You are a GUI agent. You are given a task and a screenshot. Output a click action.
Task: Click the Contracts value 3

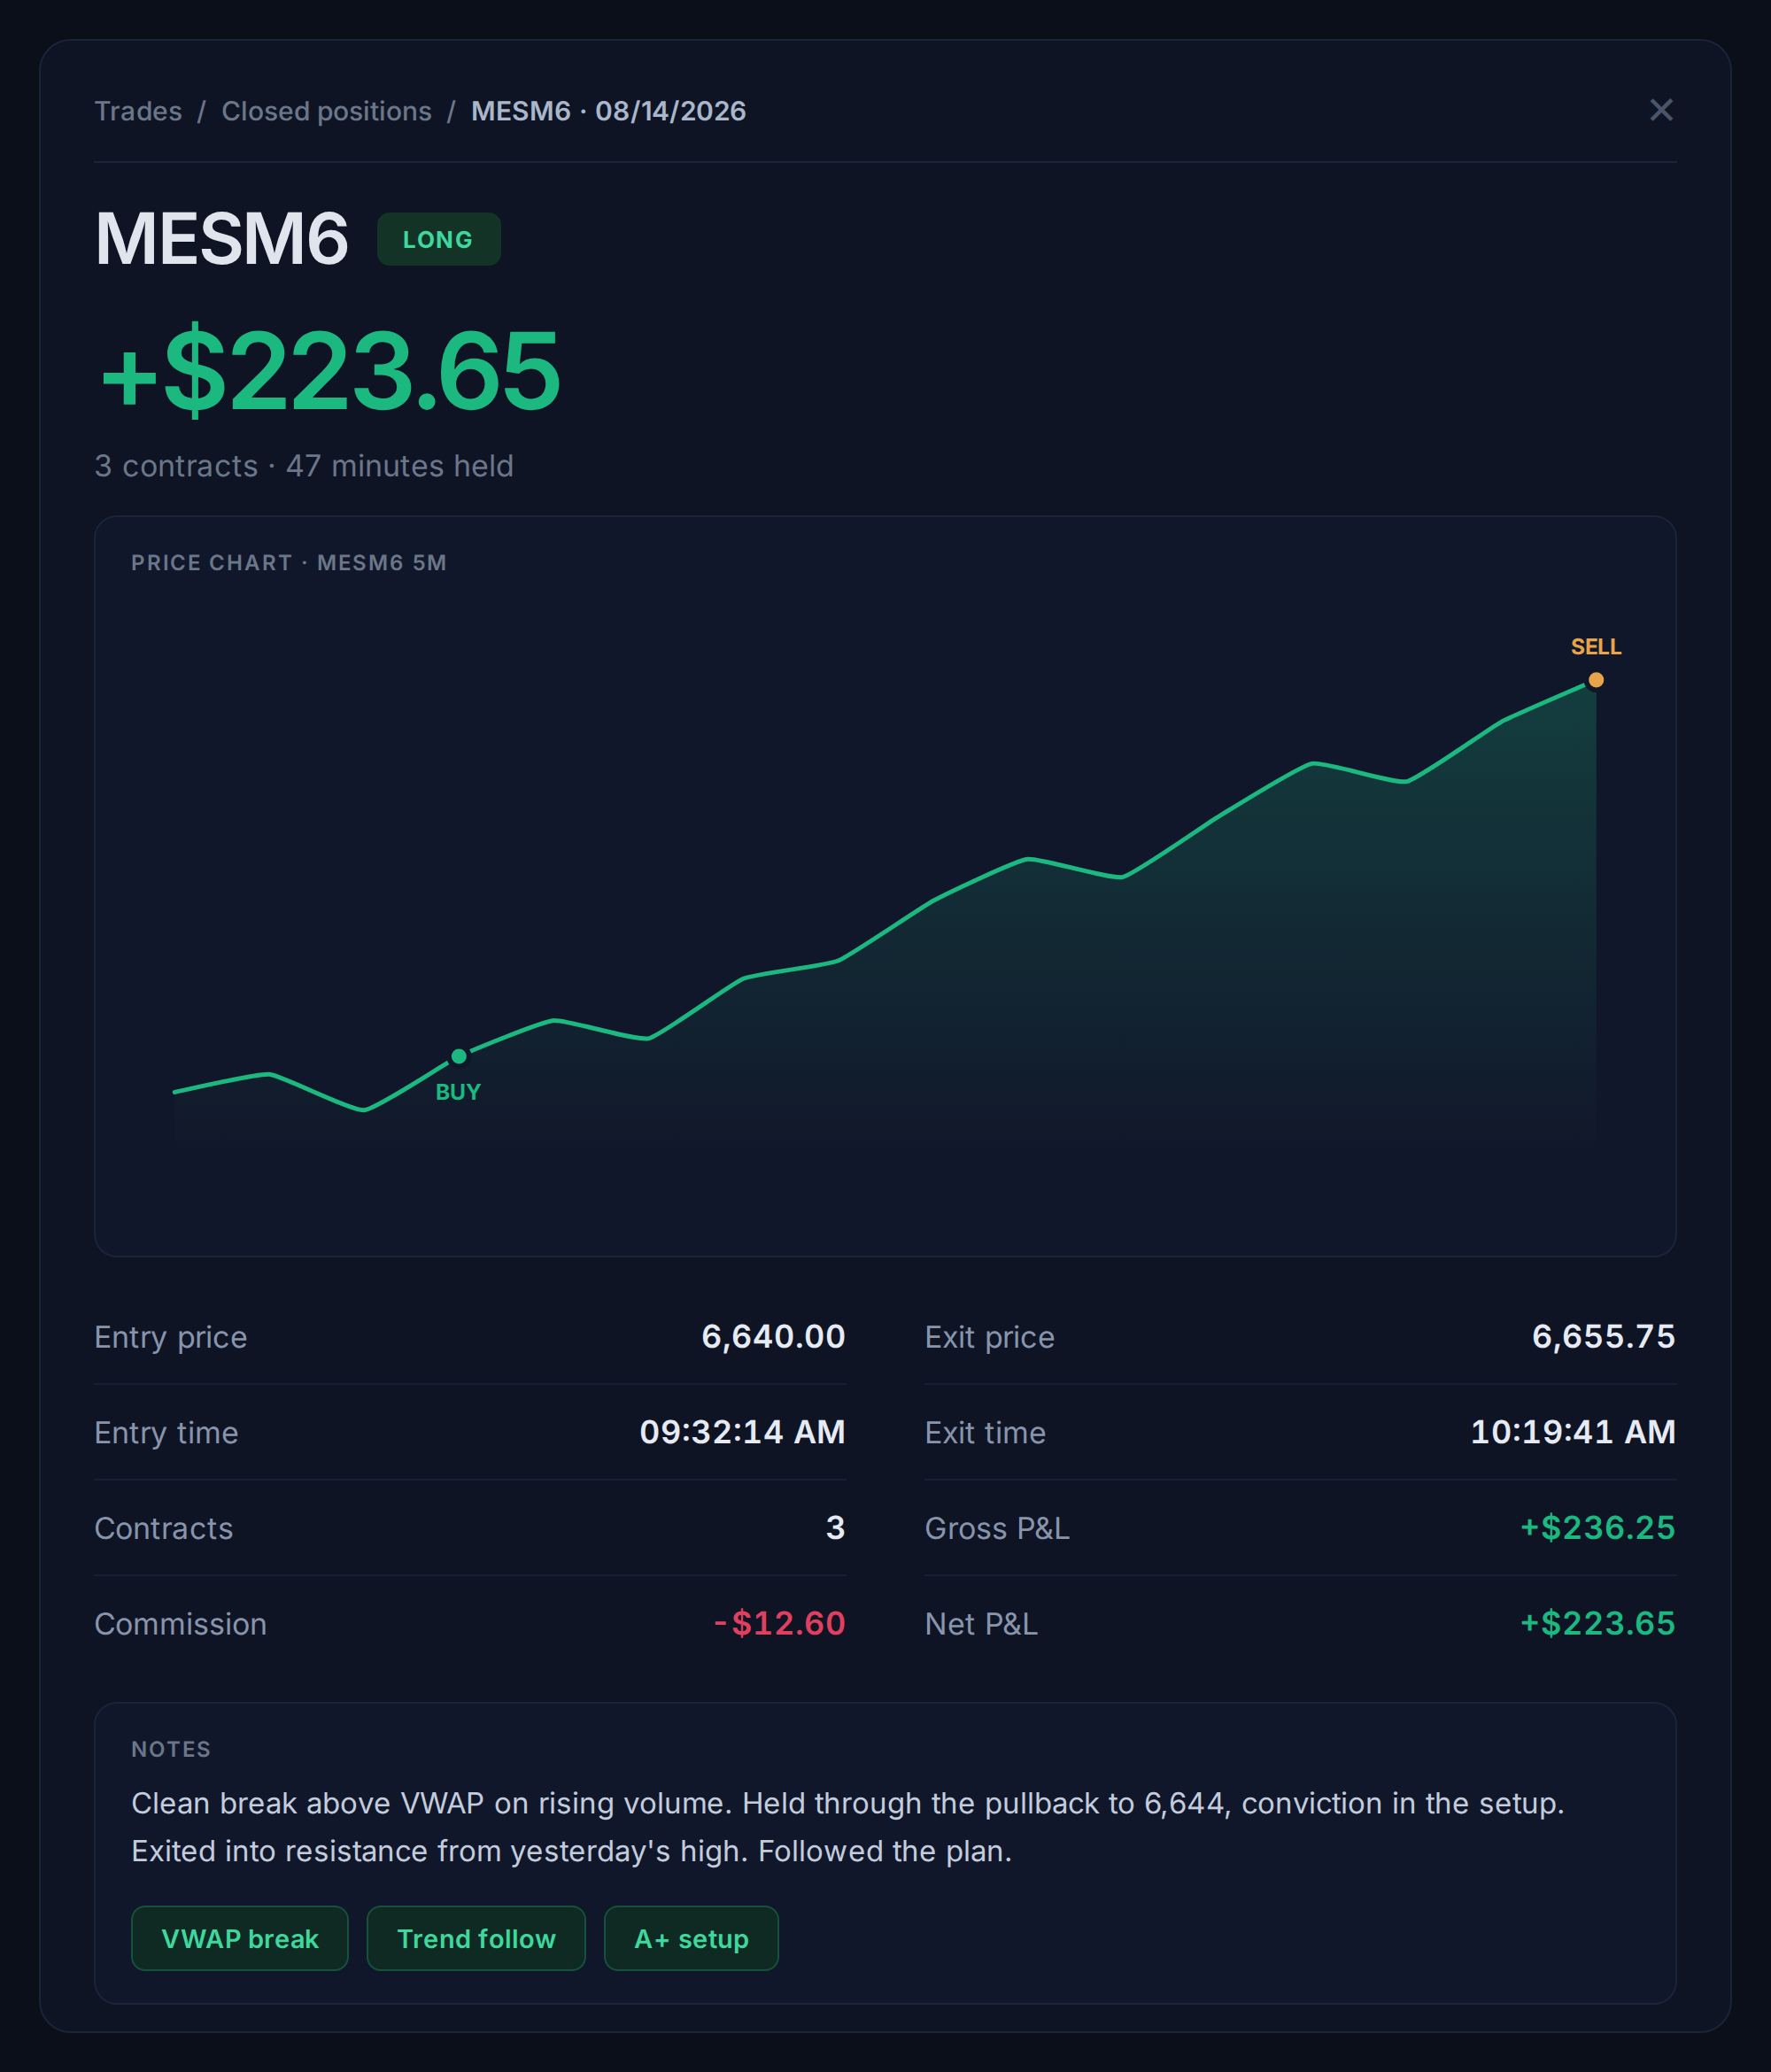(x=836, y=1527)
